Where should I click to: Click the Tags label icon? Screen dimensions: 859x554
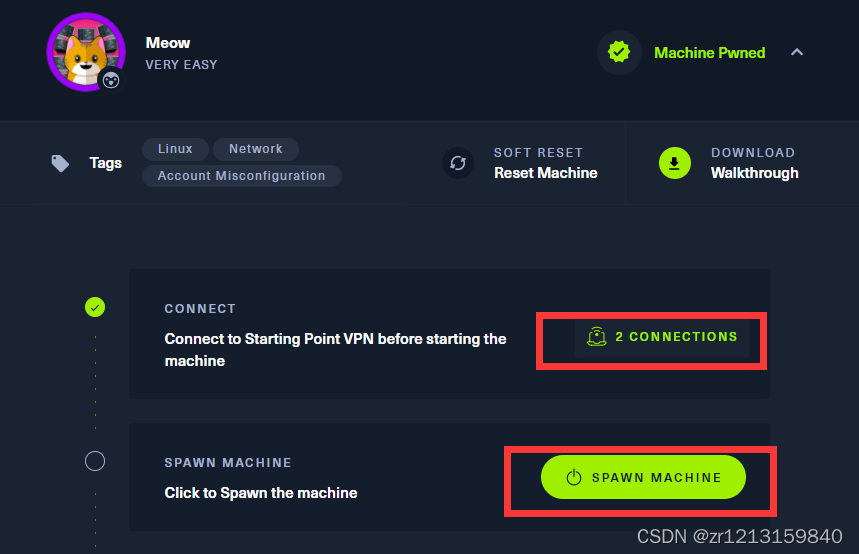point(60,163)
